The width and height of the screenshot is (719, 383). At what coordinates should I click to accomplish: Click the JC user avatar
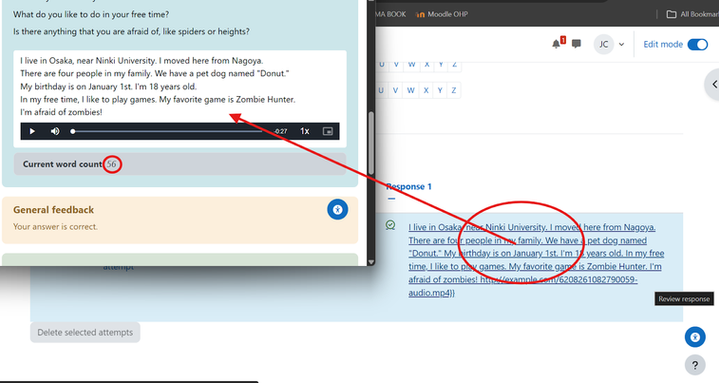[x=604, y=44]
